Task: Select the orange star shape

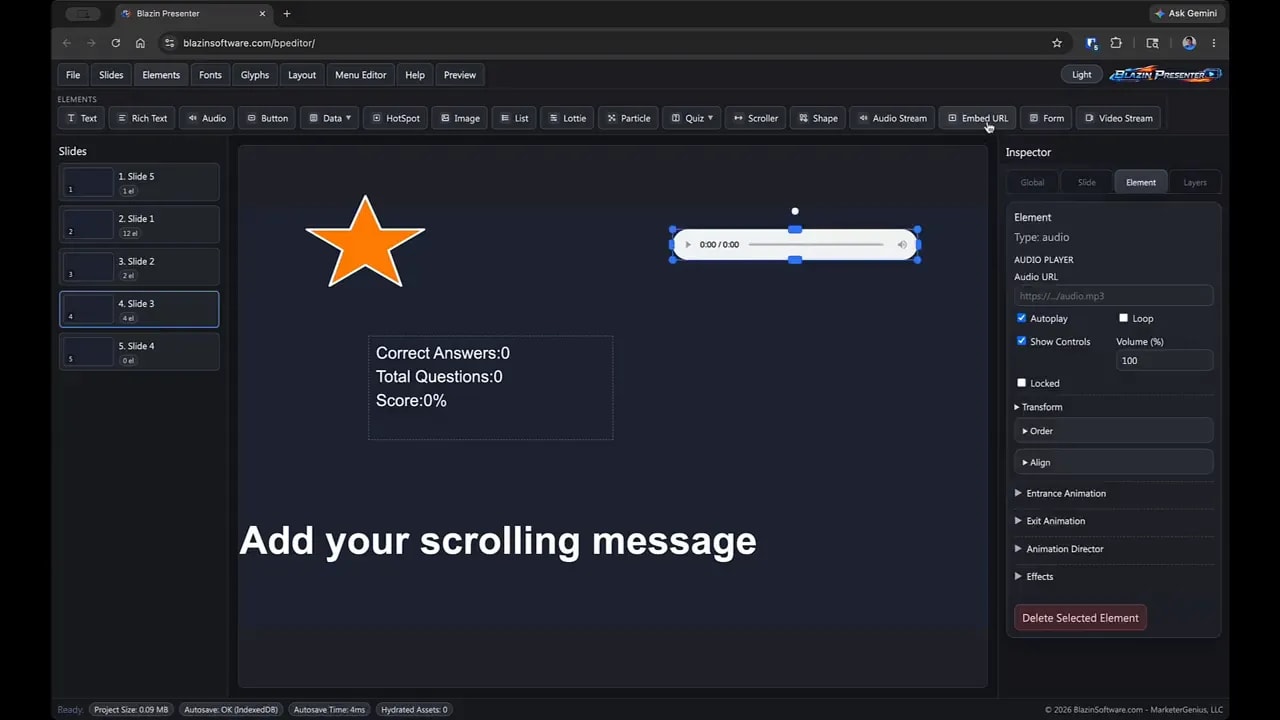Action: click(365, 242)
